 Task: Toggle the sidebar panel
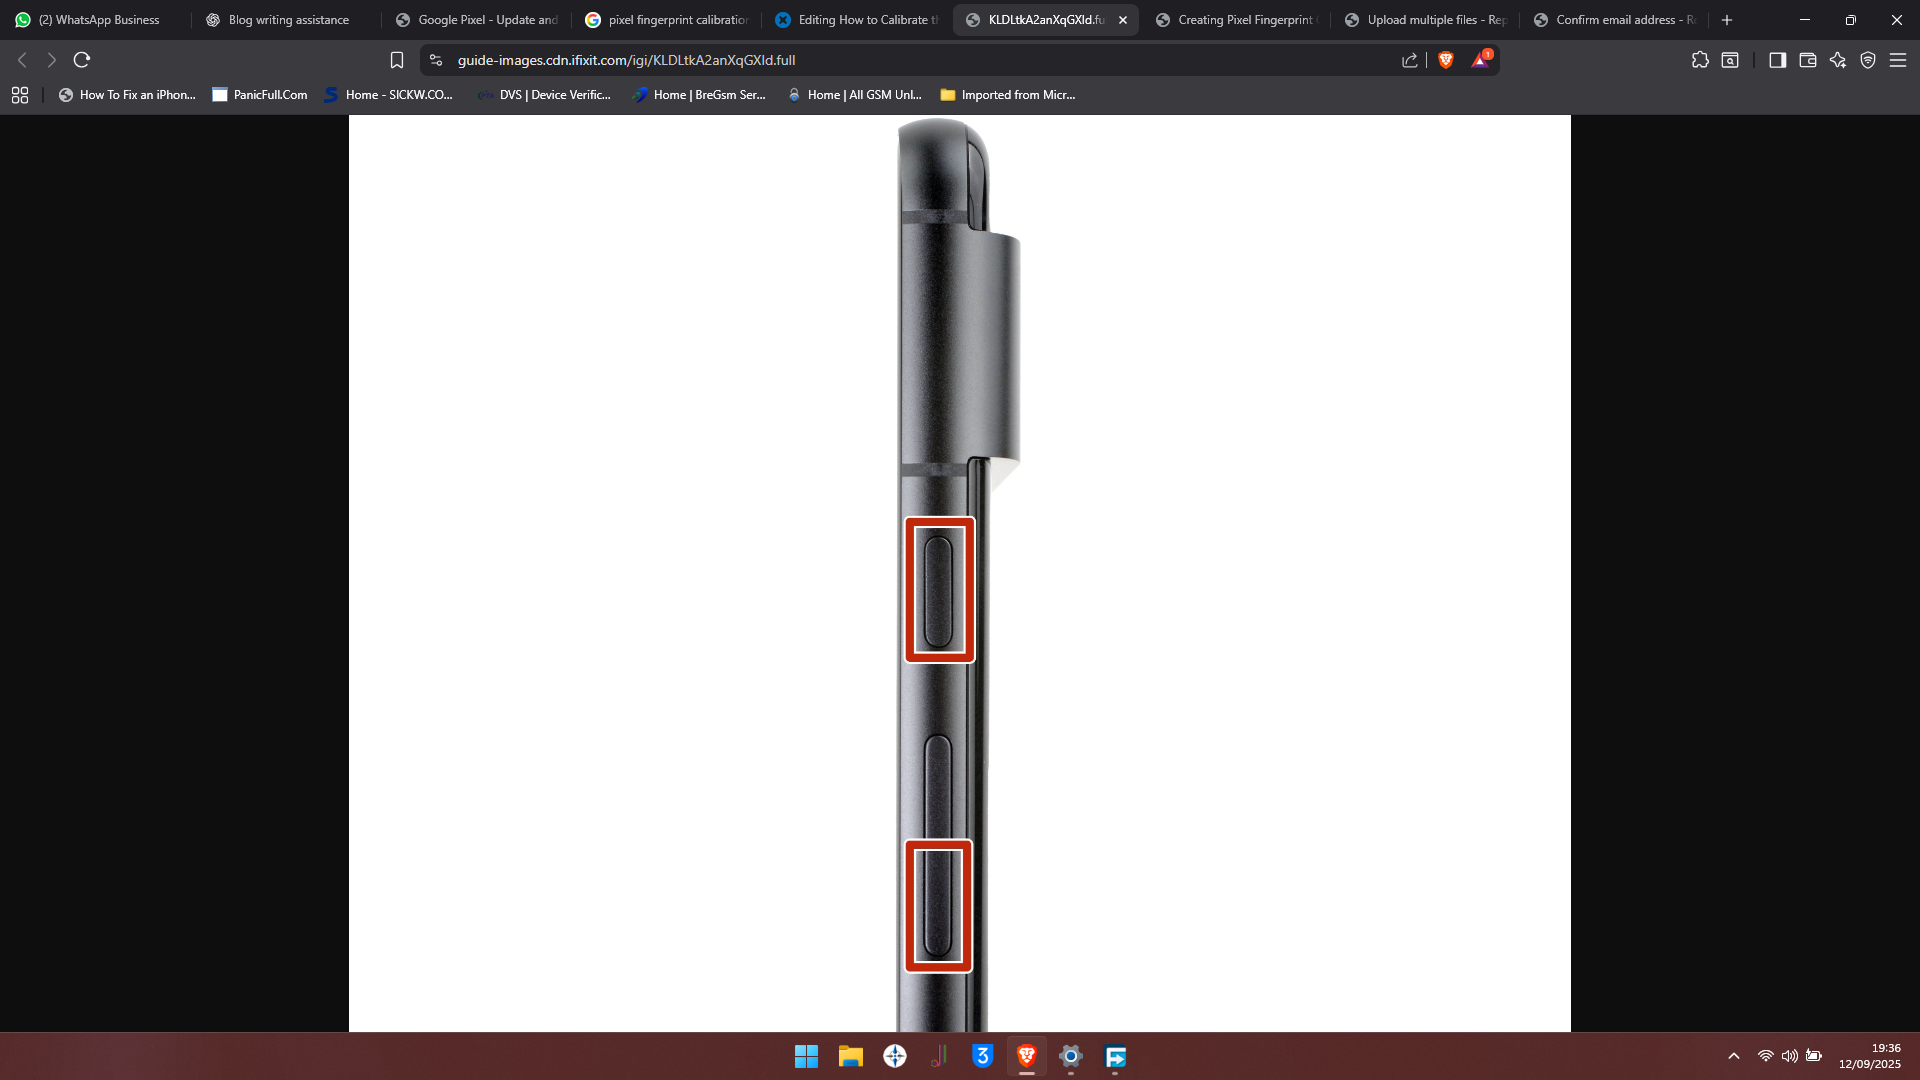point(1777,60)
